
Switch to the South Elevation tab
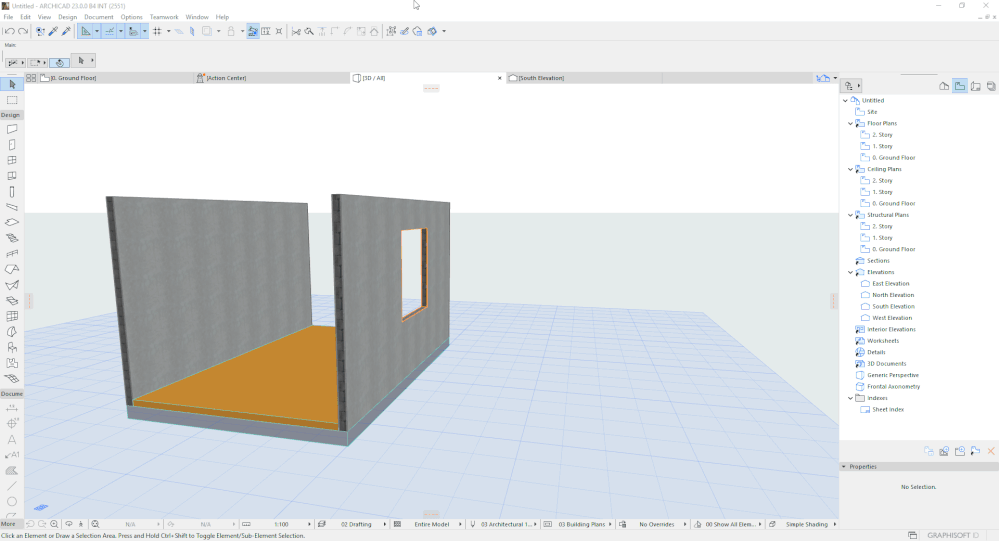click(541, 77)
